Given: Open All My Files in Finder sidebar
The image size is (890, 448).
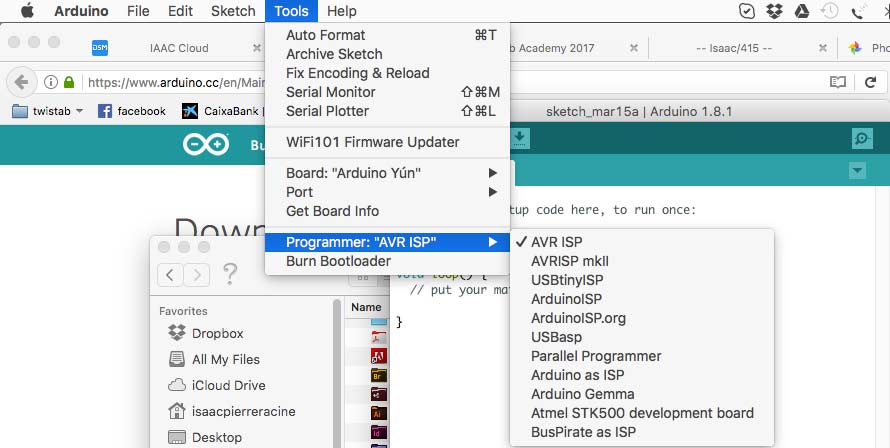Looking at the screenshot, I should (214, 359).
